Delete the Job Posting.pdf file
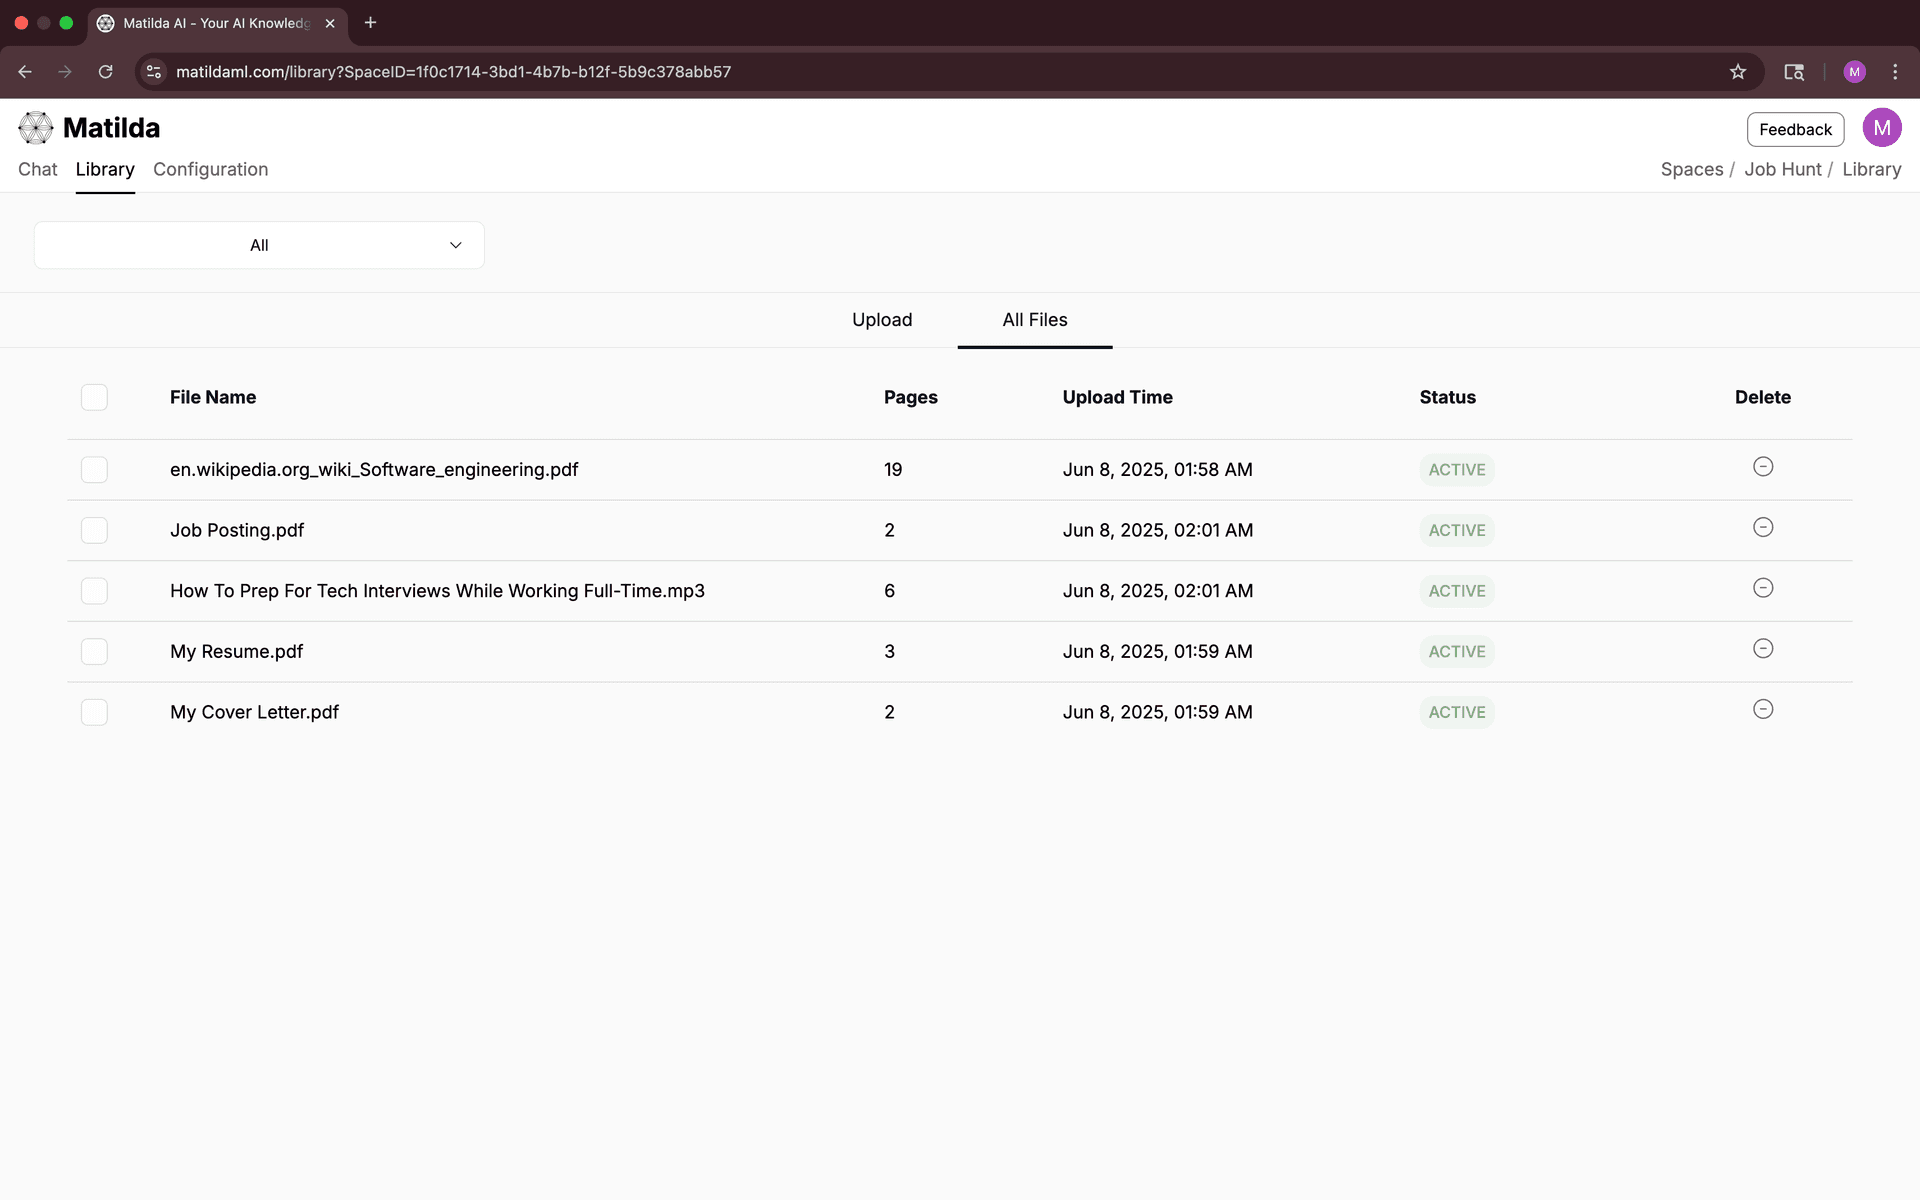Image resolution: width=1920 pixels, height=1200 pixels. (x=1762, y=527)
